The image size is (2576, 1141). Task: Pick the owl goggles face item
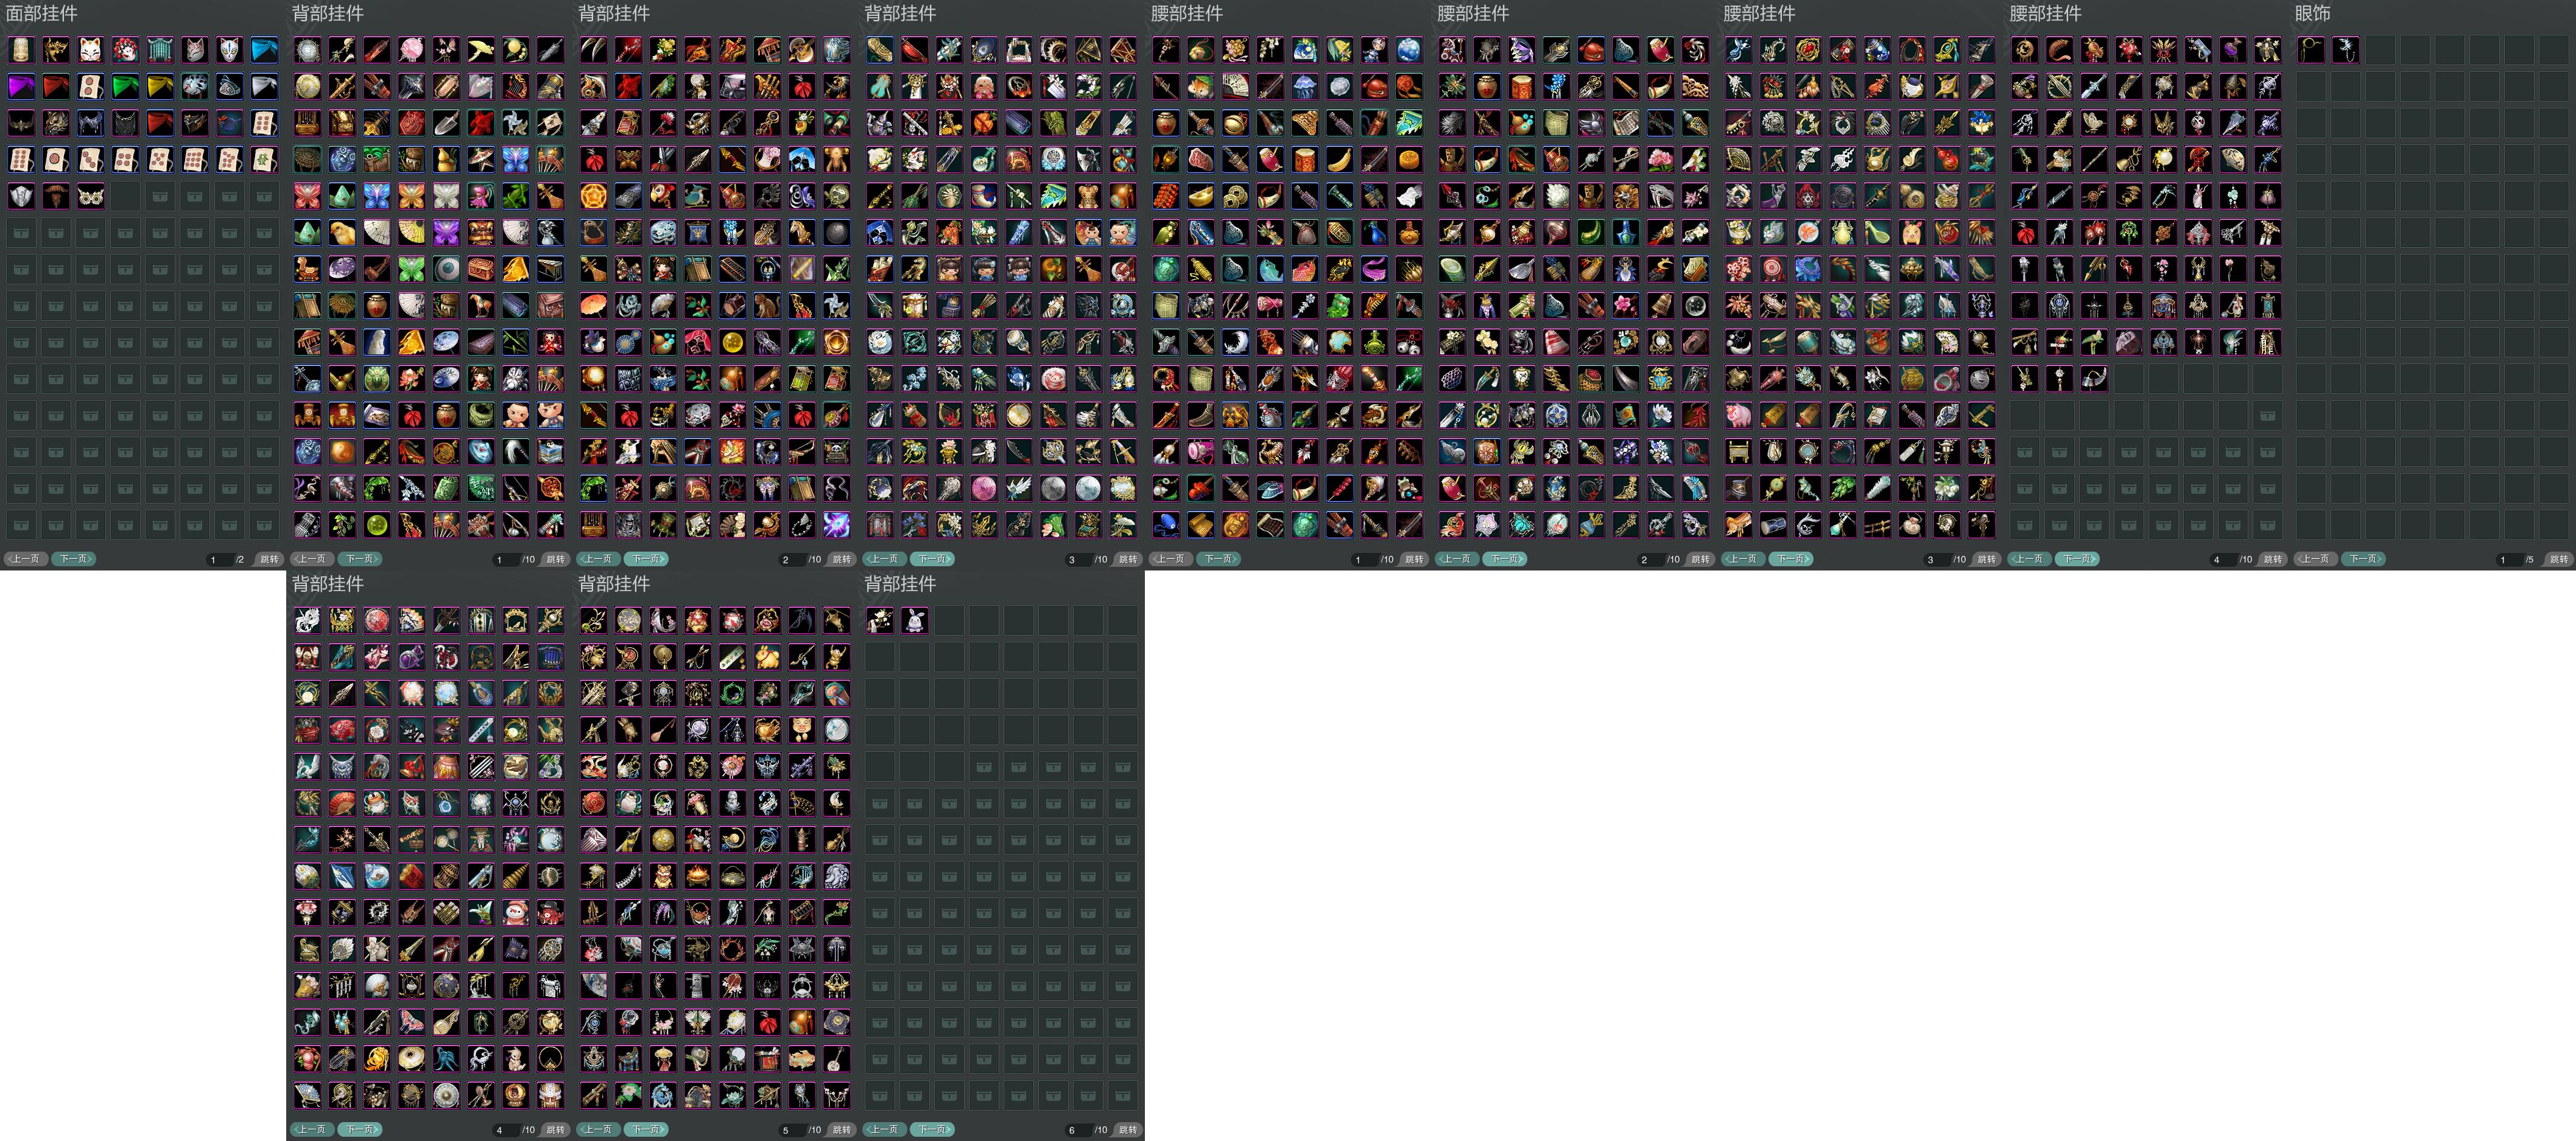90,196
